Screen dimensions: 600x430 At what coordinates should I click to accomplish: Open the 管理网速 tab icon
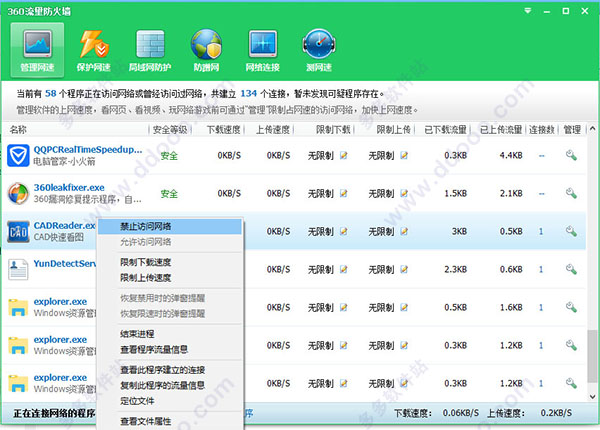point(37,43)
